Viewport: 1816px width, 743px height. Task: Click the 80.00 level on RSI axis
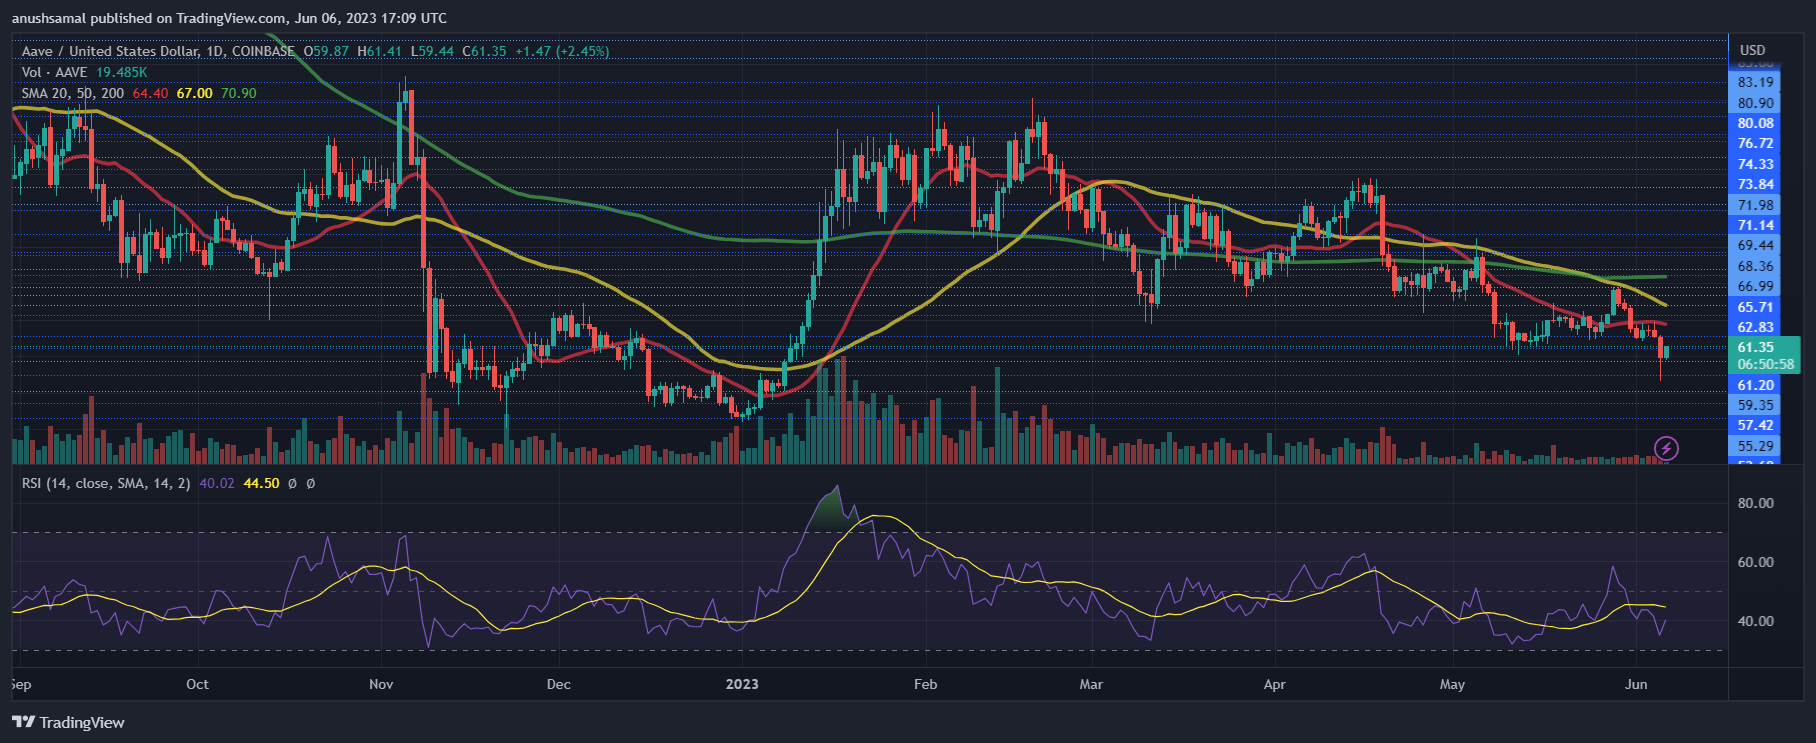pyautogui.click(x=1755, y=503)
